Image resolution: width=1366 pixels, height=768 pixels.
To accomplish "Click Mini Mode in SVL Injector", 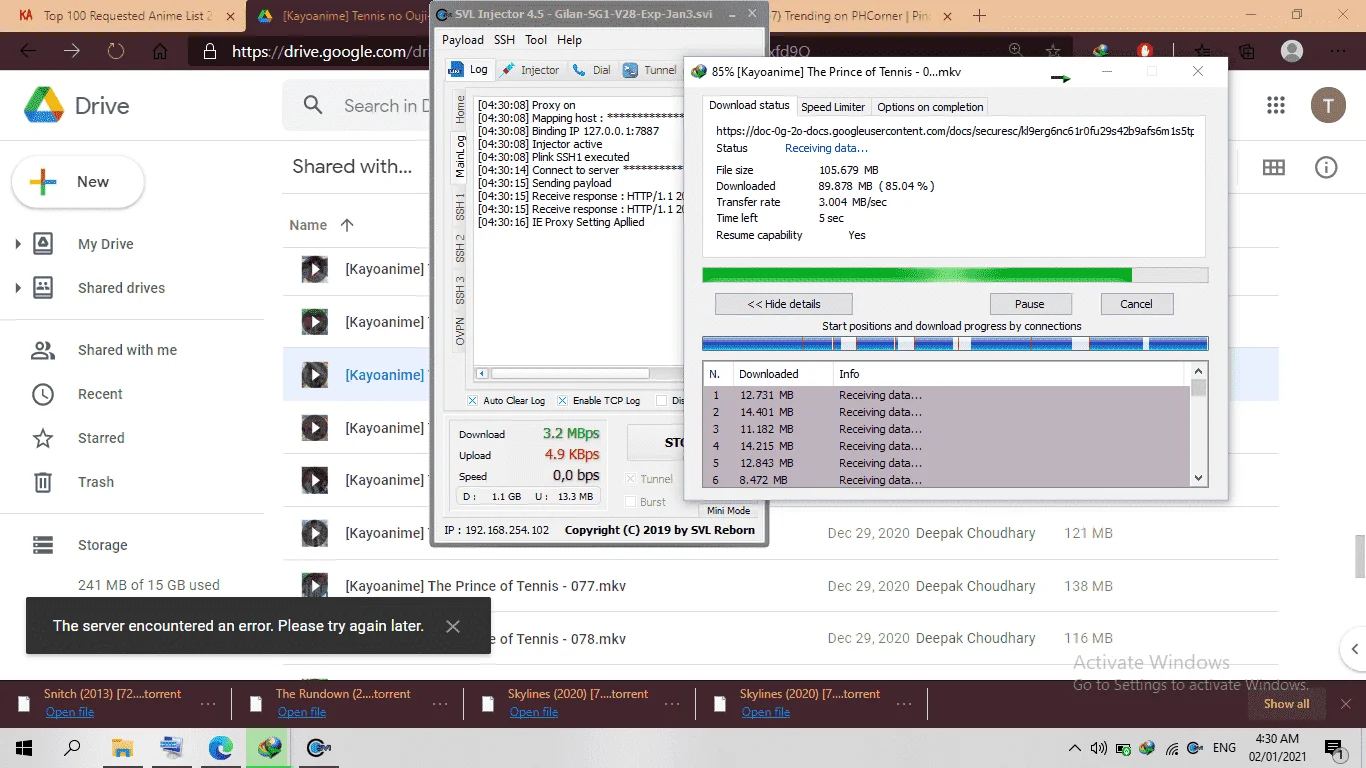I will click(728, 510).
